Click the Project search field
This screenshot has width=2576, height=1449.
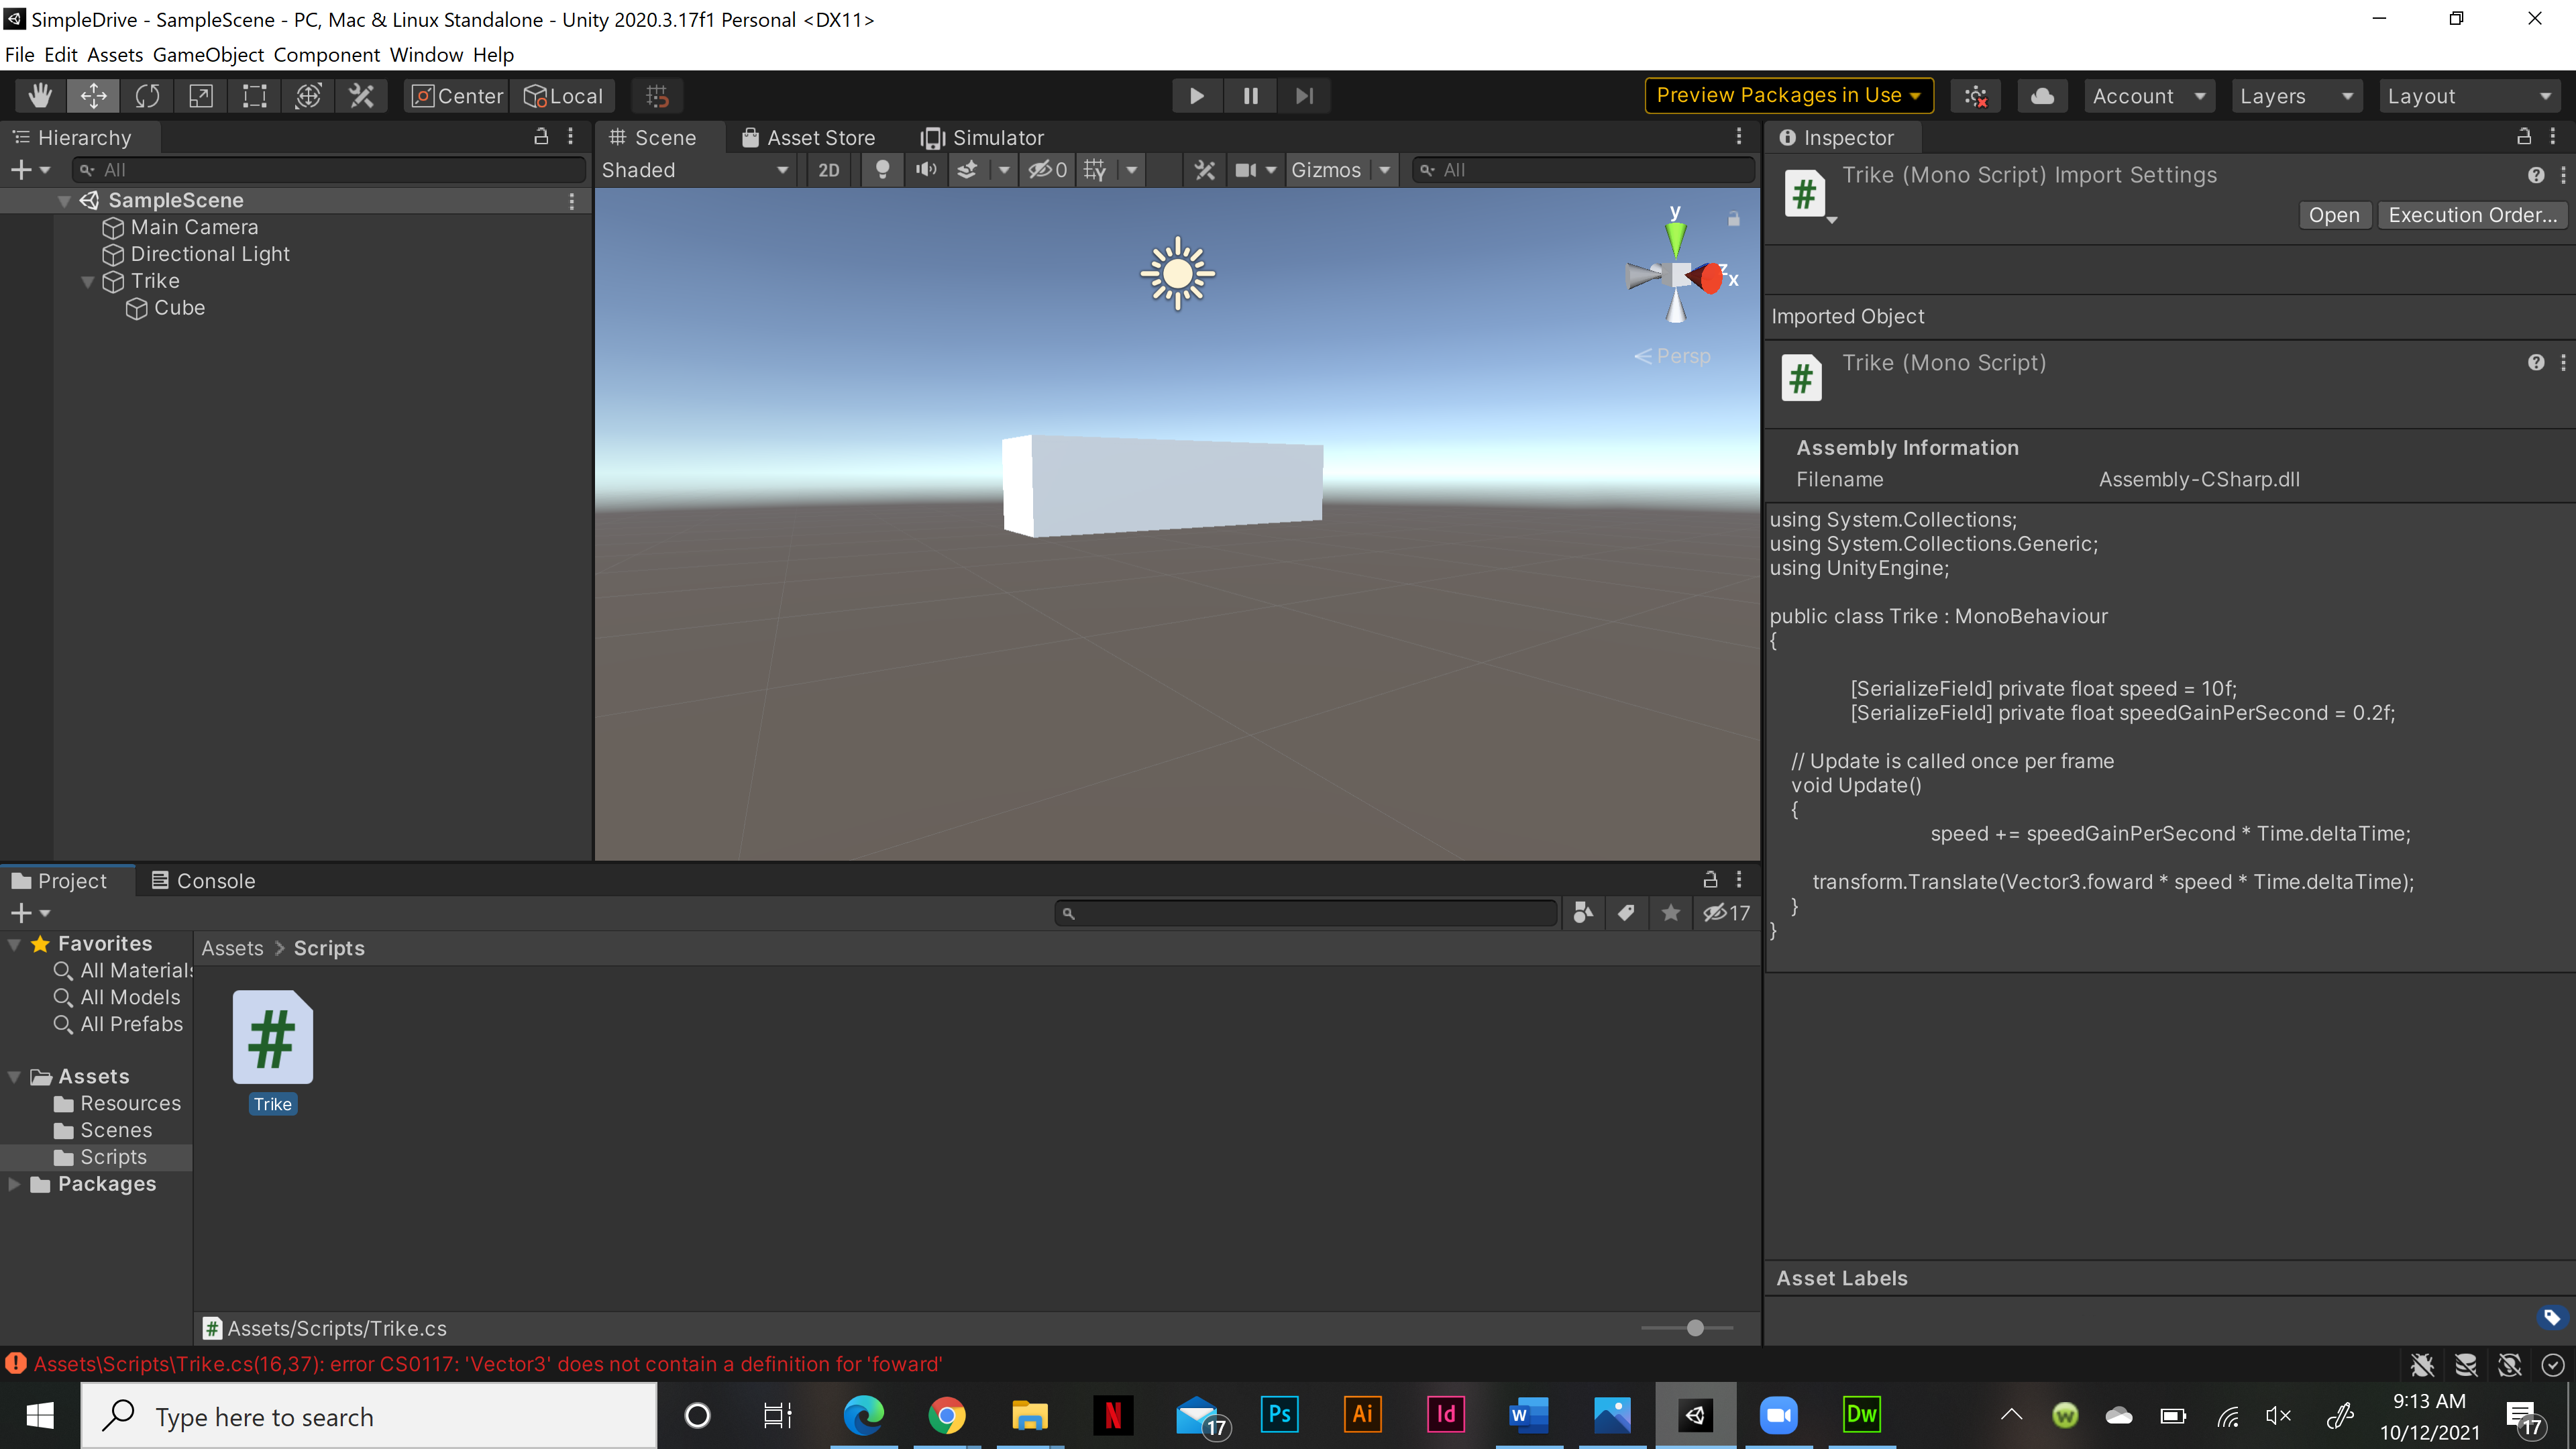click(x=1306, y=913)
